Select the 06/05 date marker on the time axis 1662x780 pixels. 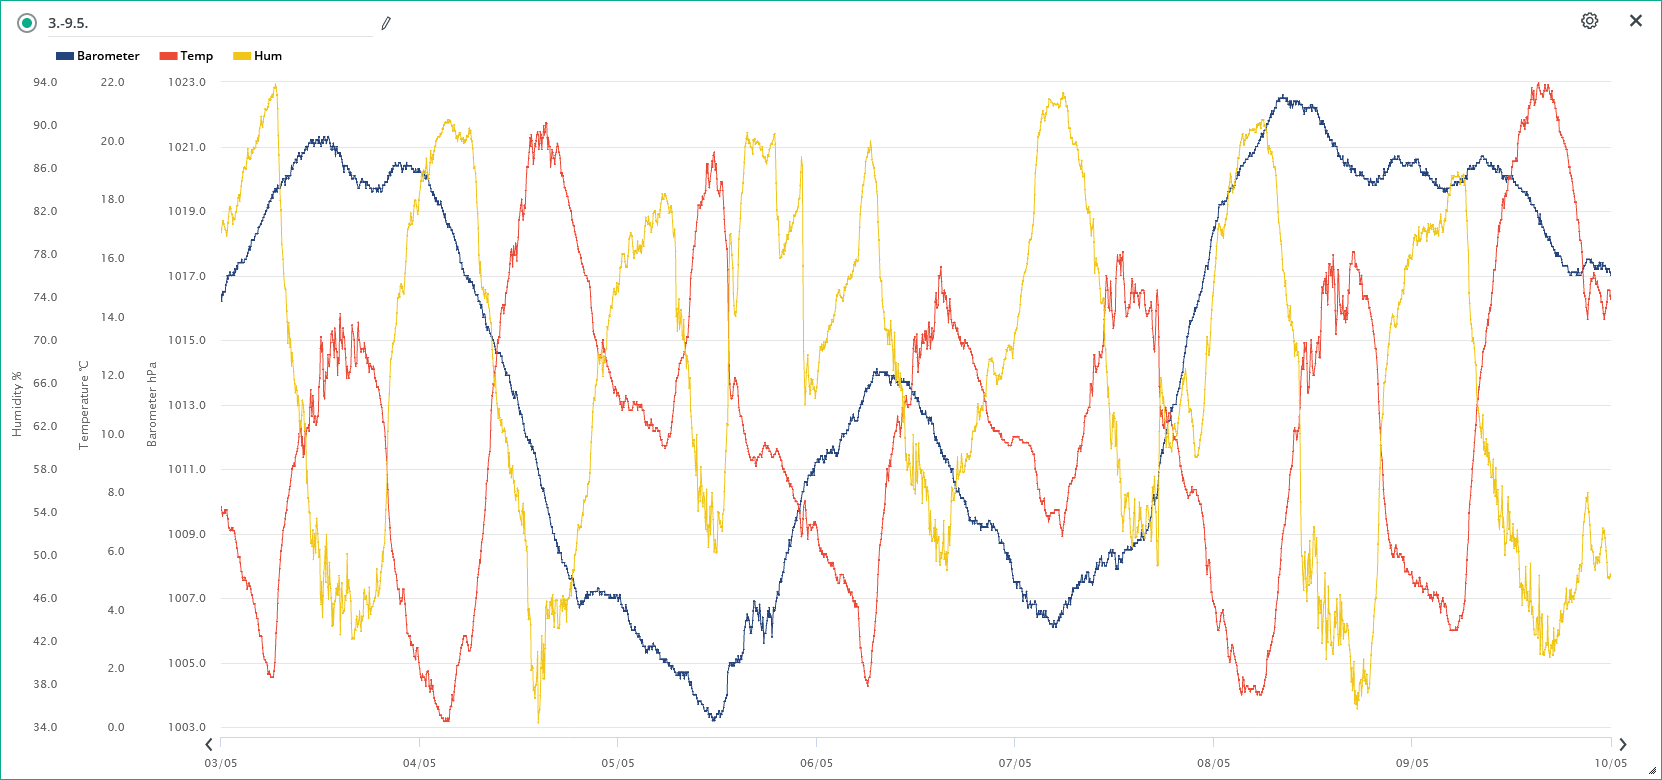click(816, 763)
